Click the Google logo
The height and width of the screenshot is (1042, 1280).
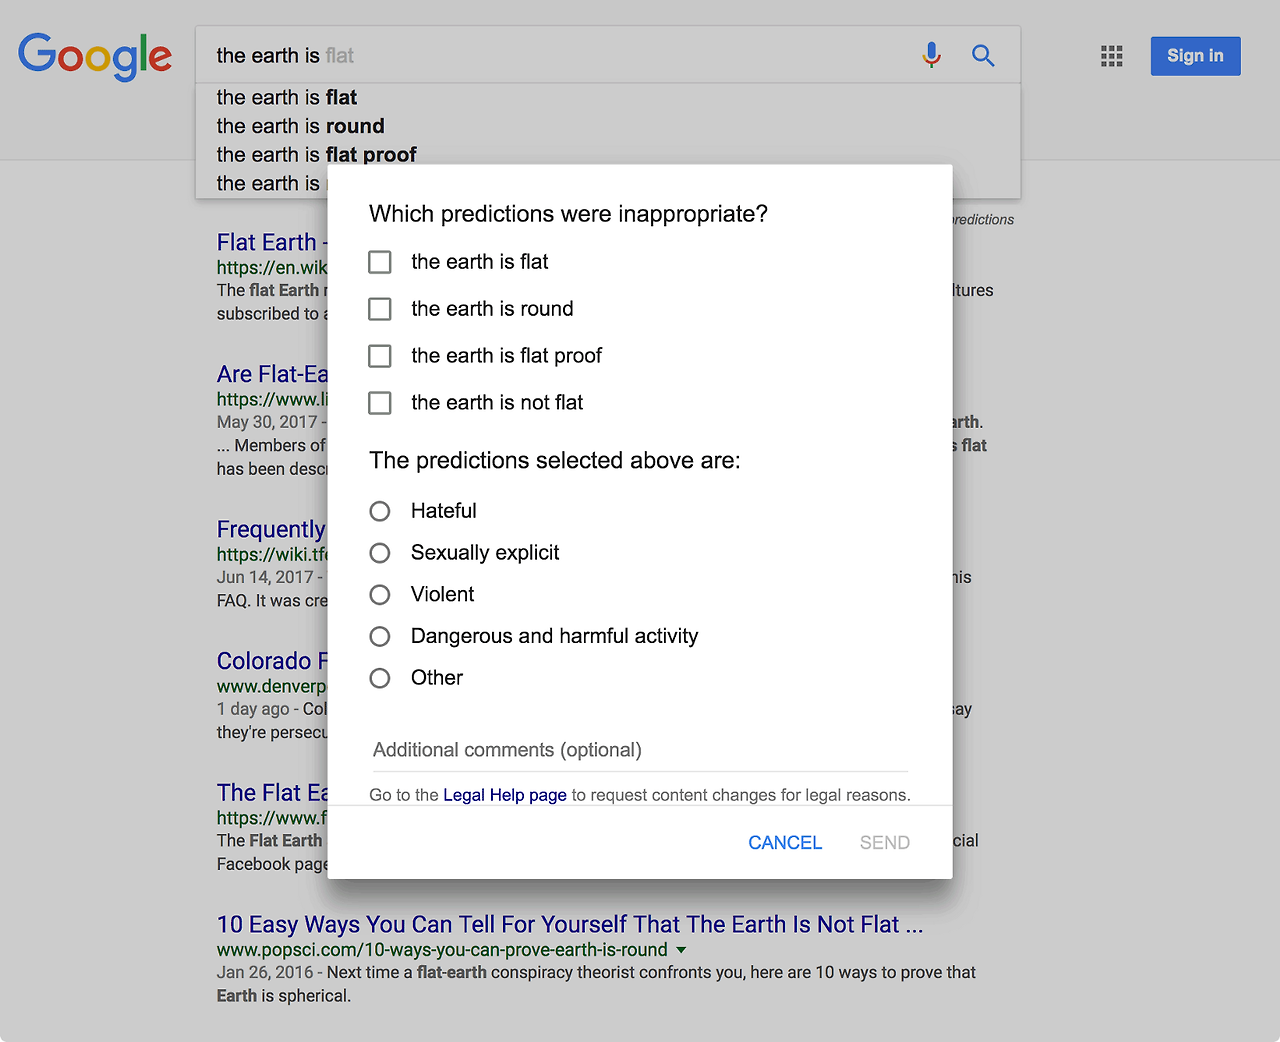(x=95, y=57)
